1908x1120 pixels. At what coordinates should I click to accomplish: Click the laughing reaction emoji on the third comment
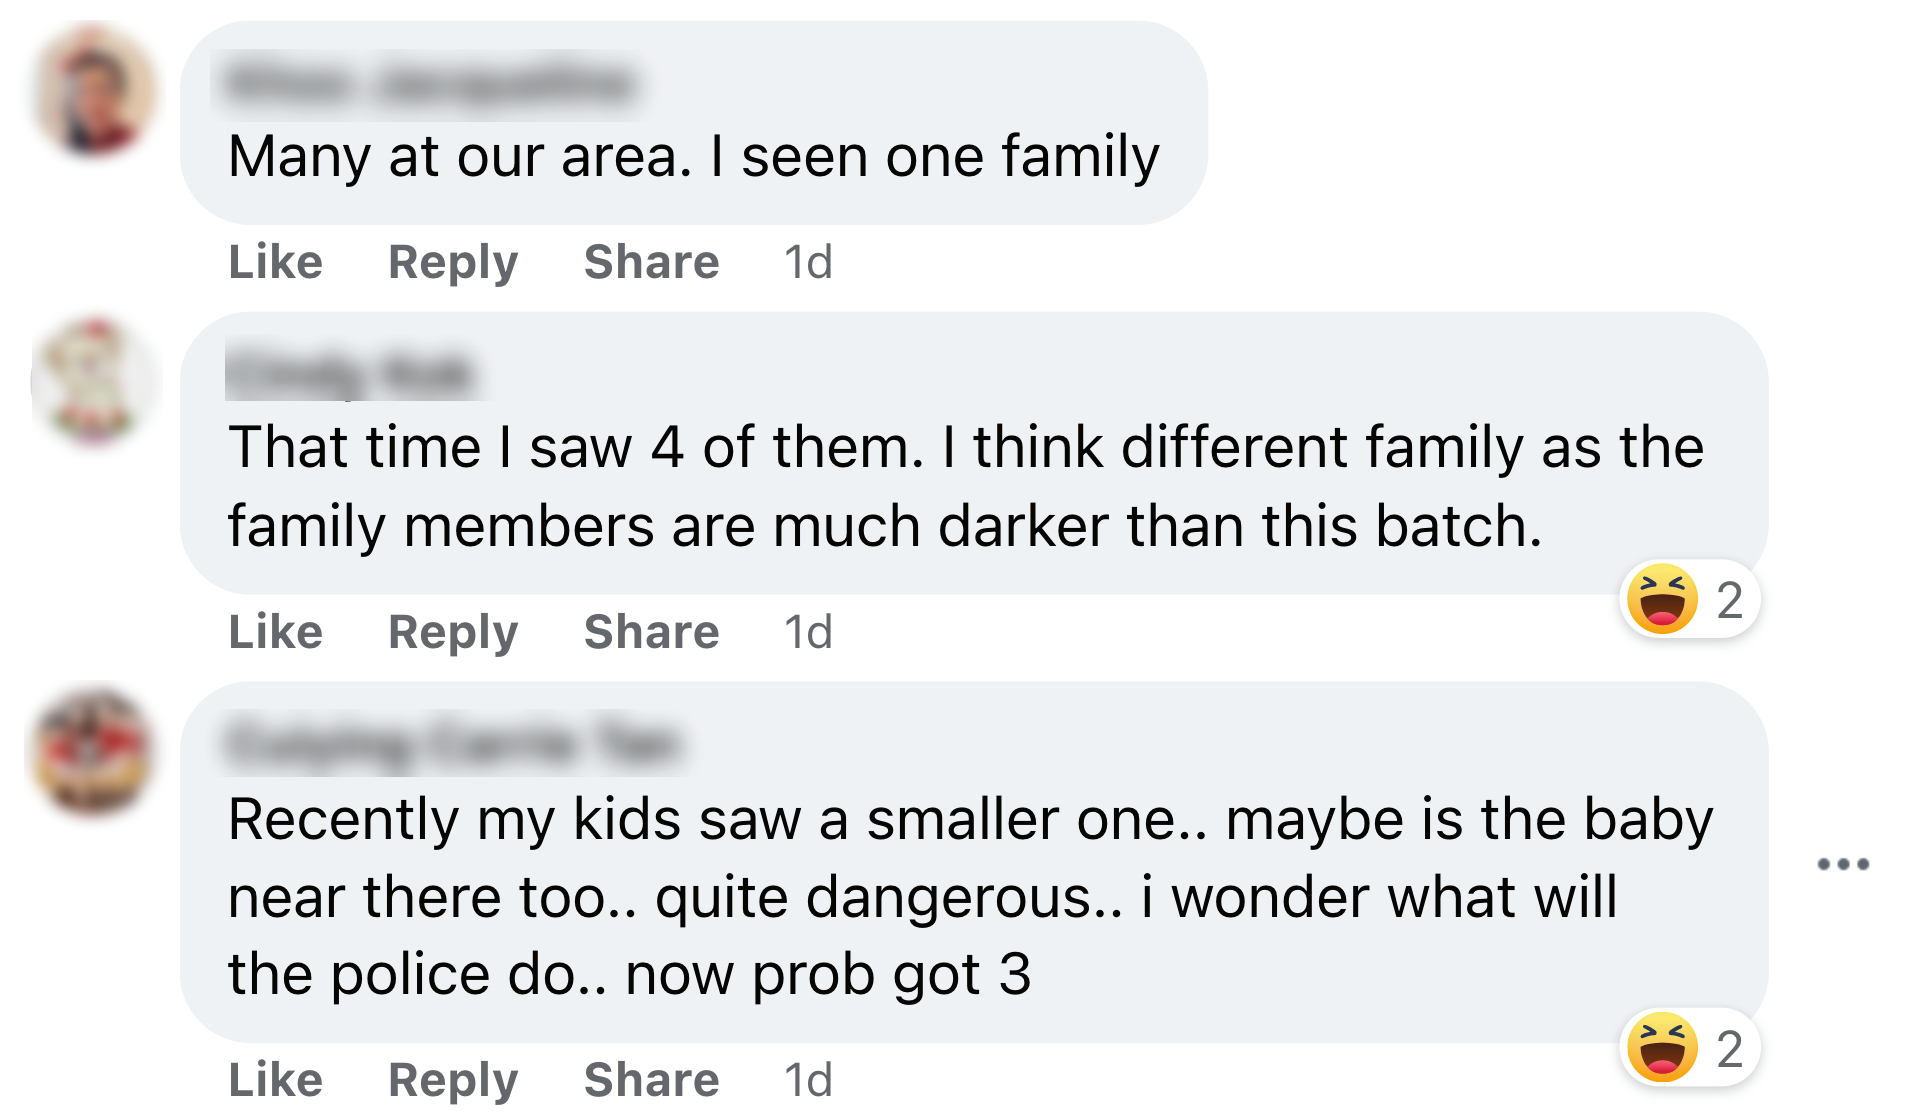[x=1662, y=1048]
